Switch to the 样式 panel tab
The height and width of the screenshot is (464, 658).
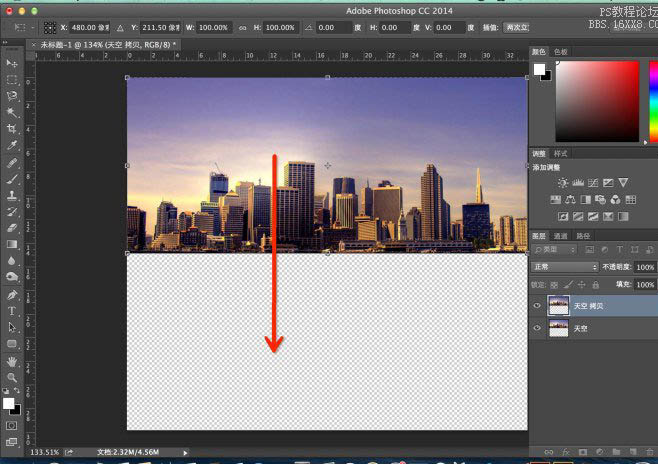(x=560, y=154)
